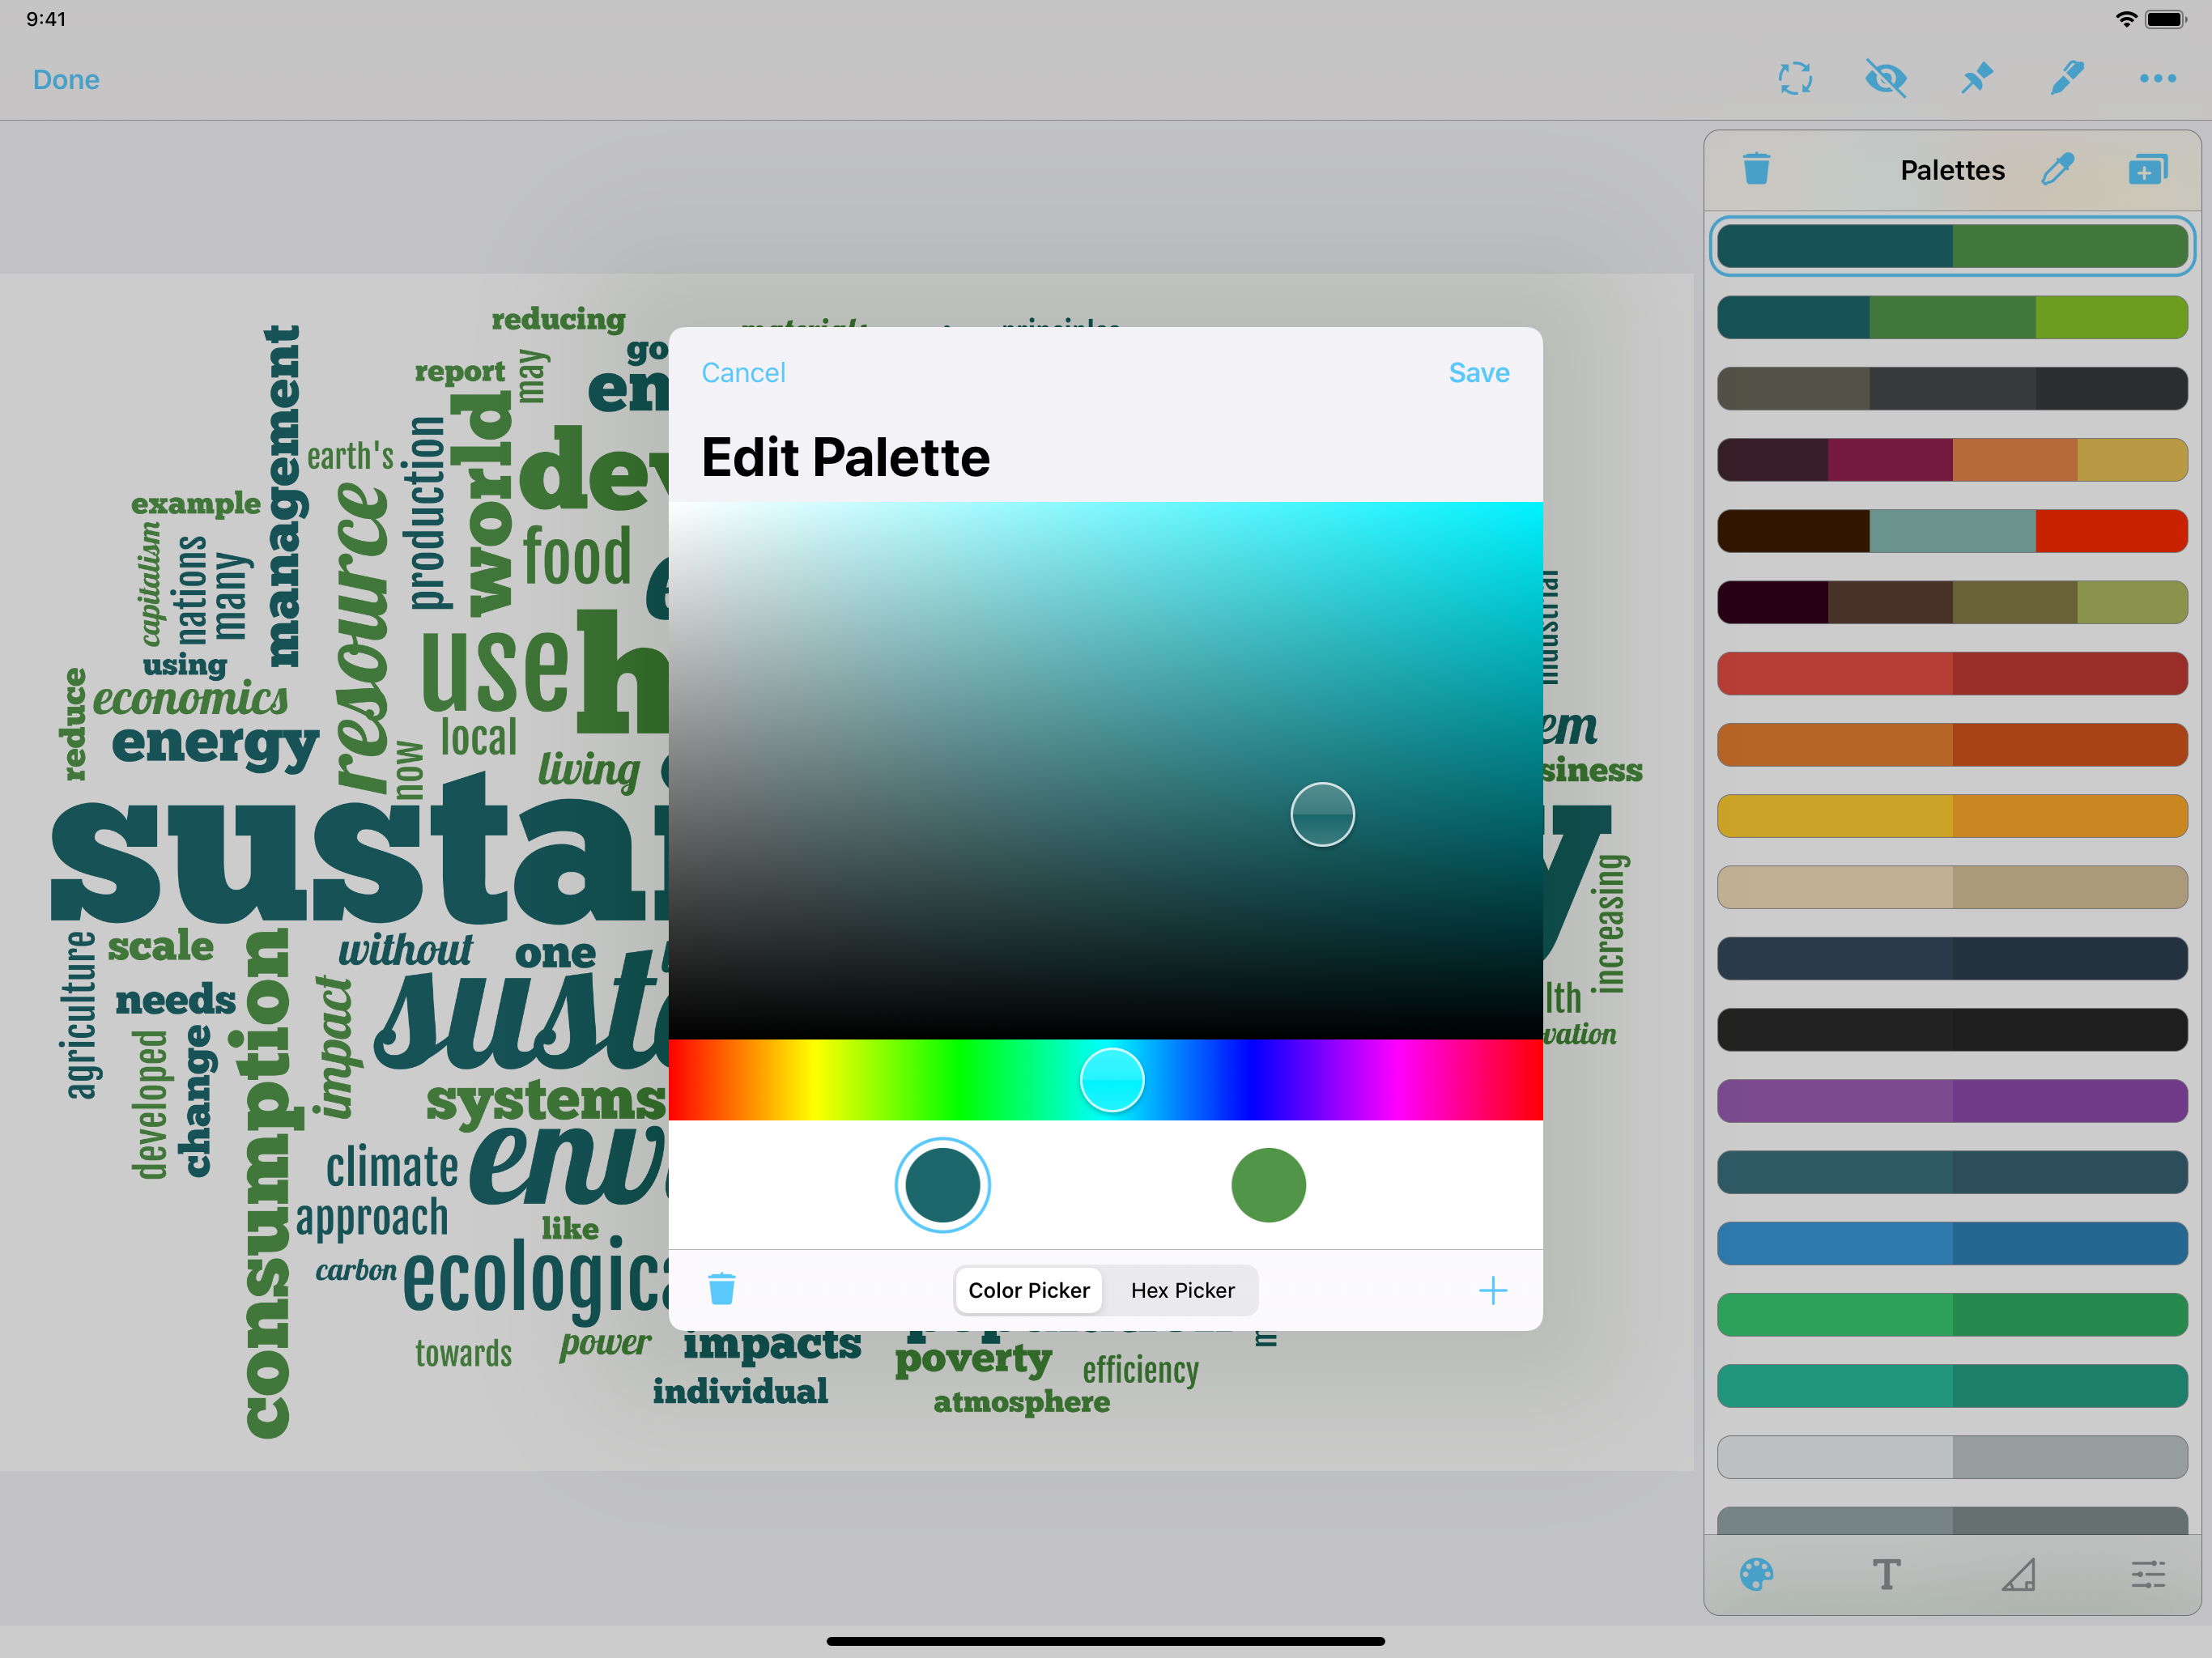Switch to Hex Picker segment

click(x=1182, y=1290)
